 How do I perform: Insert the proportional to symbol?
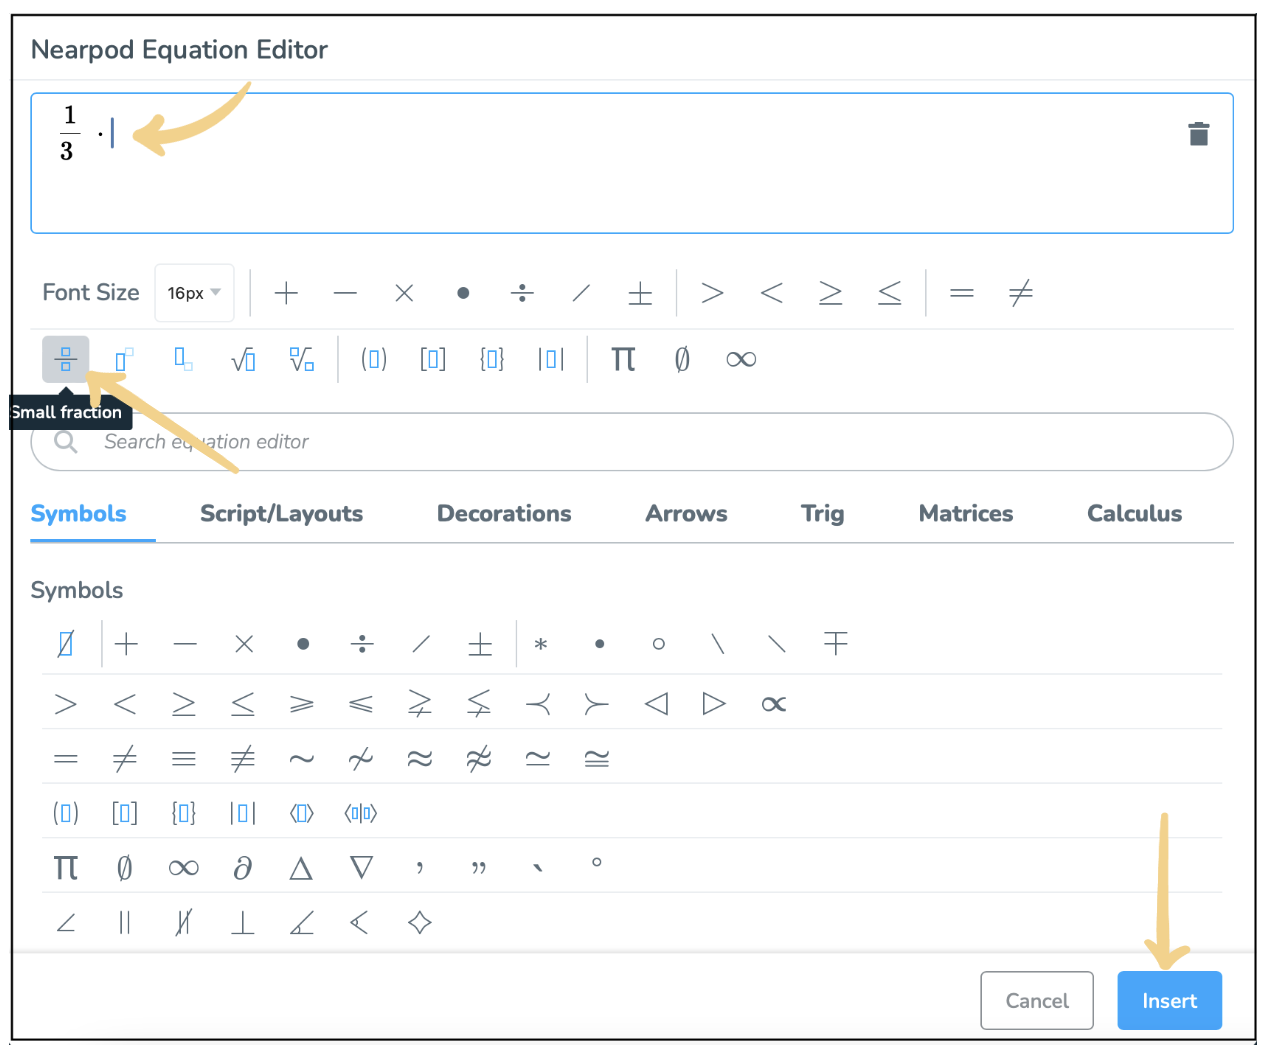[x=773, y=704]
